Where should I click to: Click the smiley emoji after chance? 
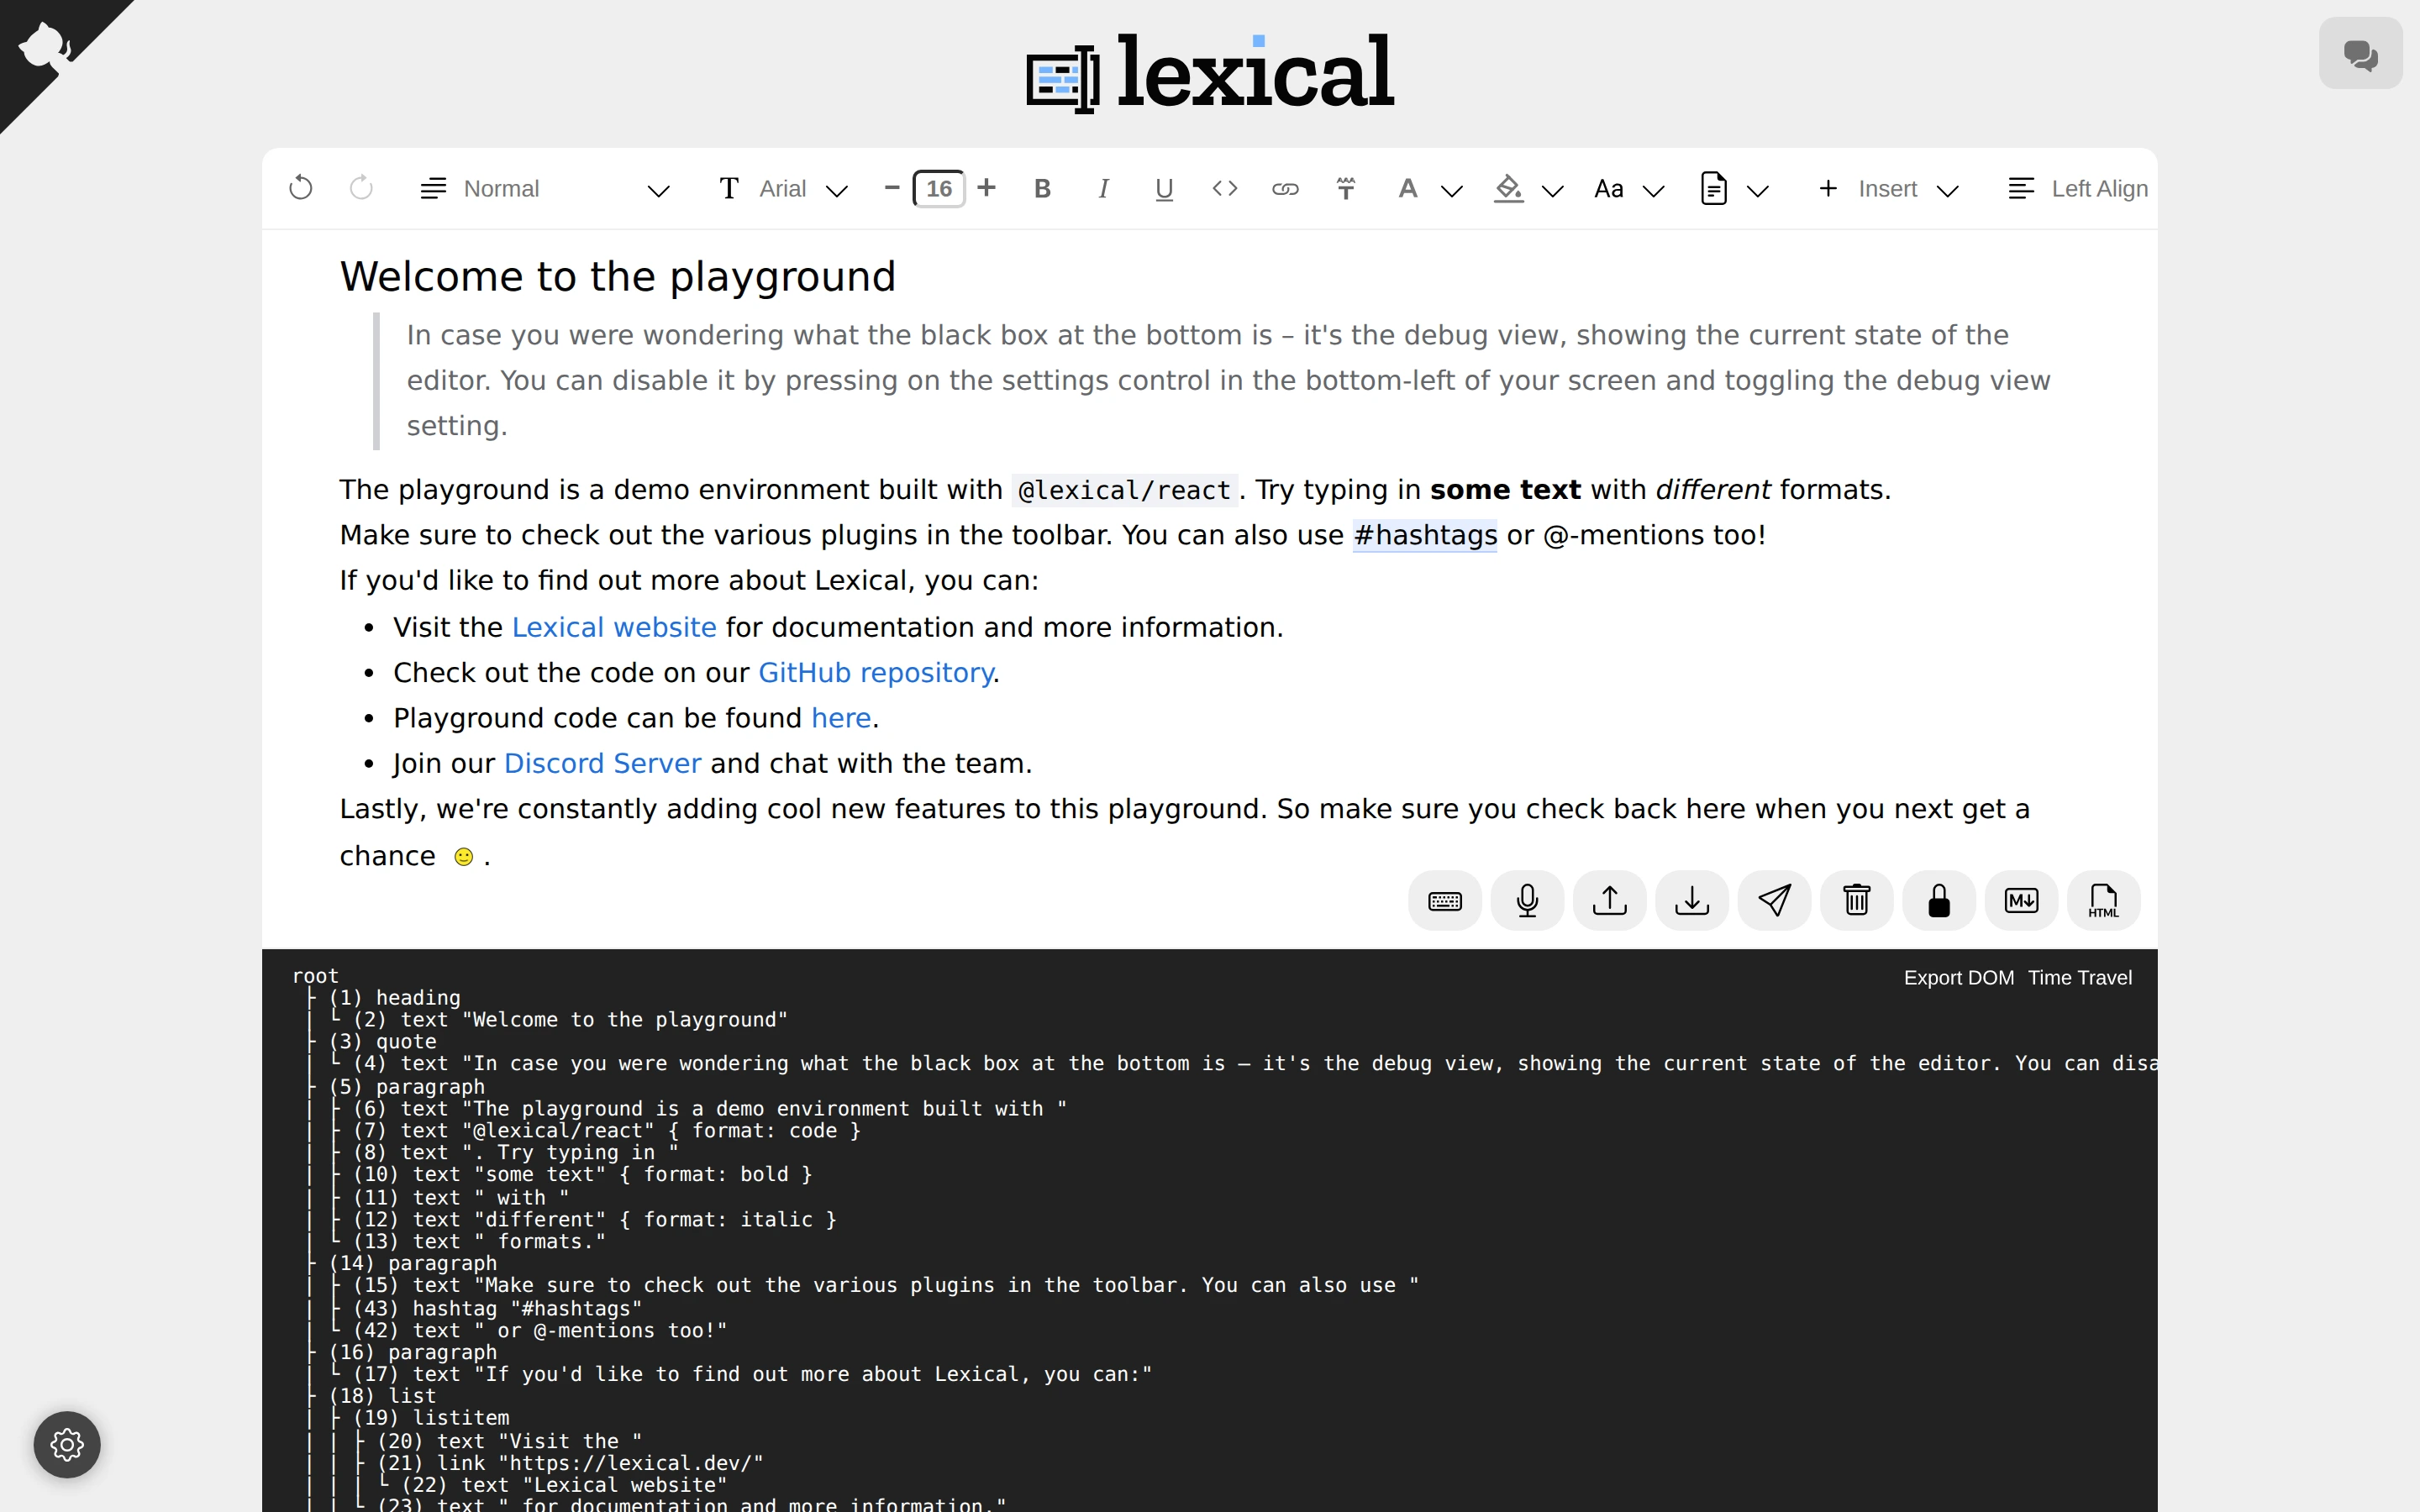click(463, 857)
